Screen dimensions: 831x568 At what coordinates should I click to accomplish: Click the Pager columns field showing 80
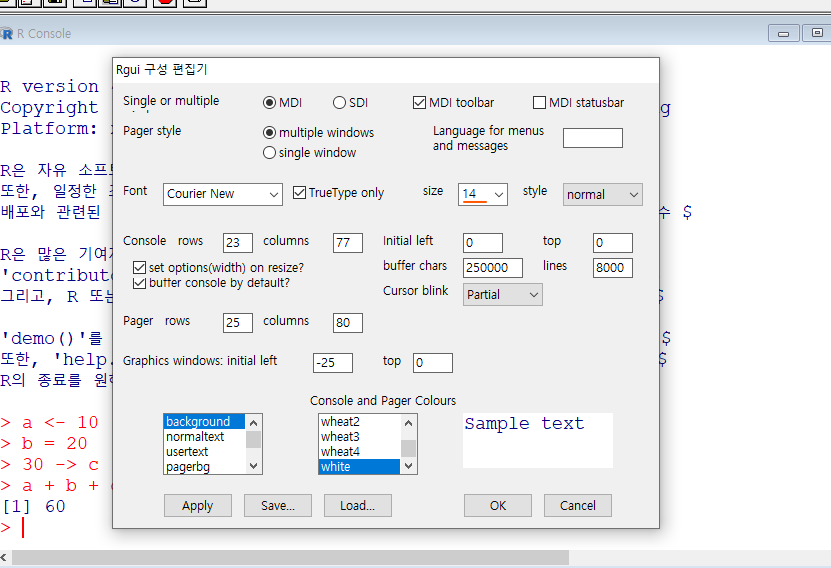(x=348, y=323)
